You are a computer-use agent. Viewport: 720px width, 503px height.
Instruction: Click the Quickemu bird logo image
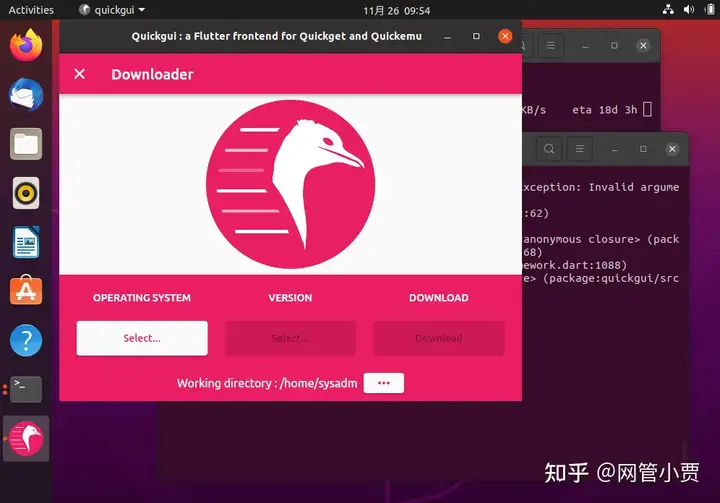[x=290, y=184]
